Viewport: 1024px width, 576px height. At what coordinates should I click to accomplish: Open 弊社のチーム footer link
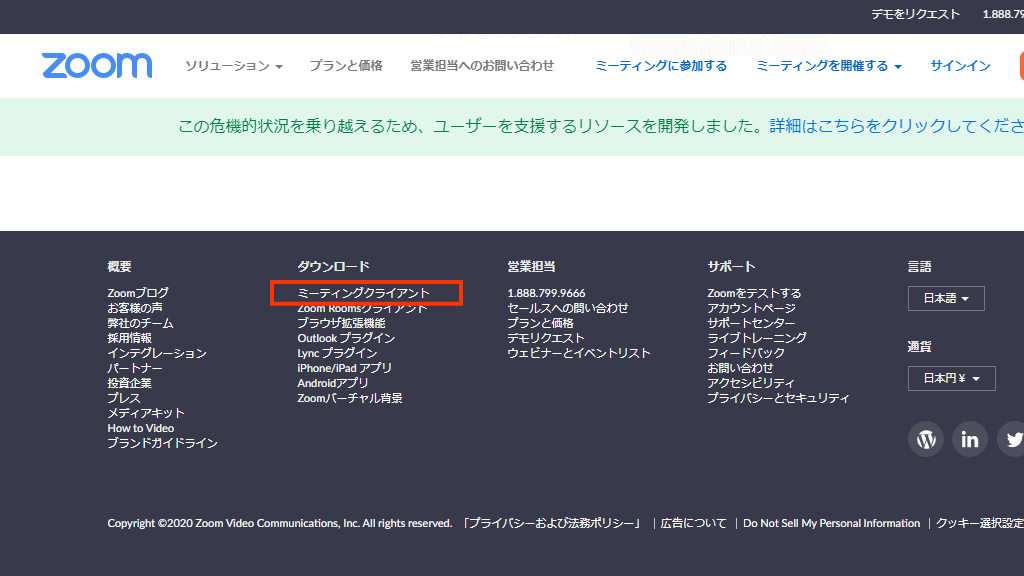(140, 323)
